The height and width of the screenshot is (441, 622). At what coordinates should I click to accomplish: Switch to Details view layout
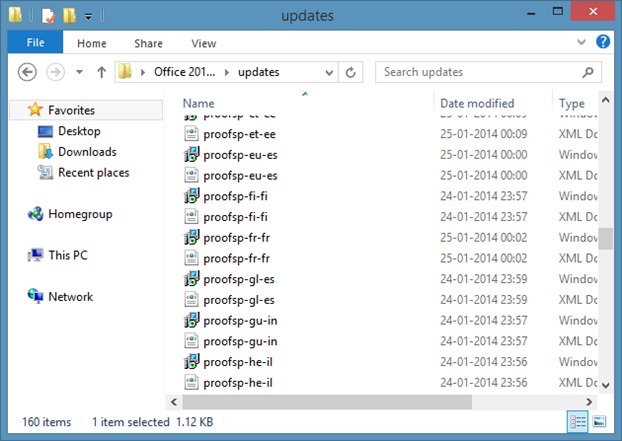[x=578, y=422]
